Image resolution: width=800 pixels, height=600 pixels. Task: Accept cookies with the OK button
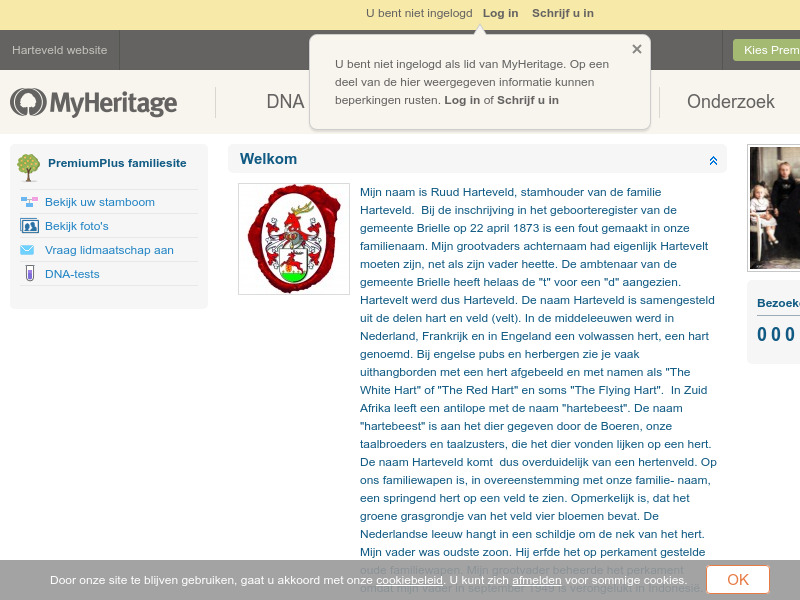coord(737,579)
